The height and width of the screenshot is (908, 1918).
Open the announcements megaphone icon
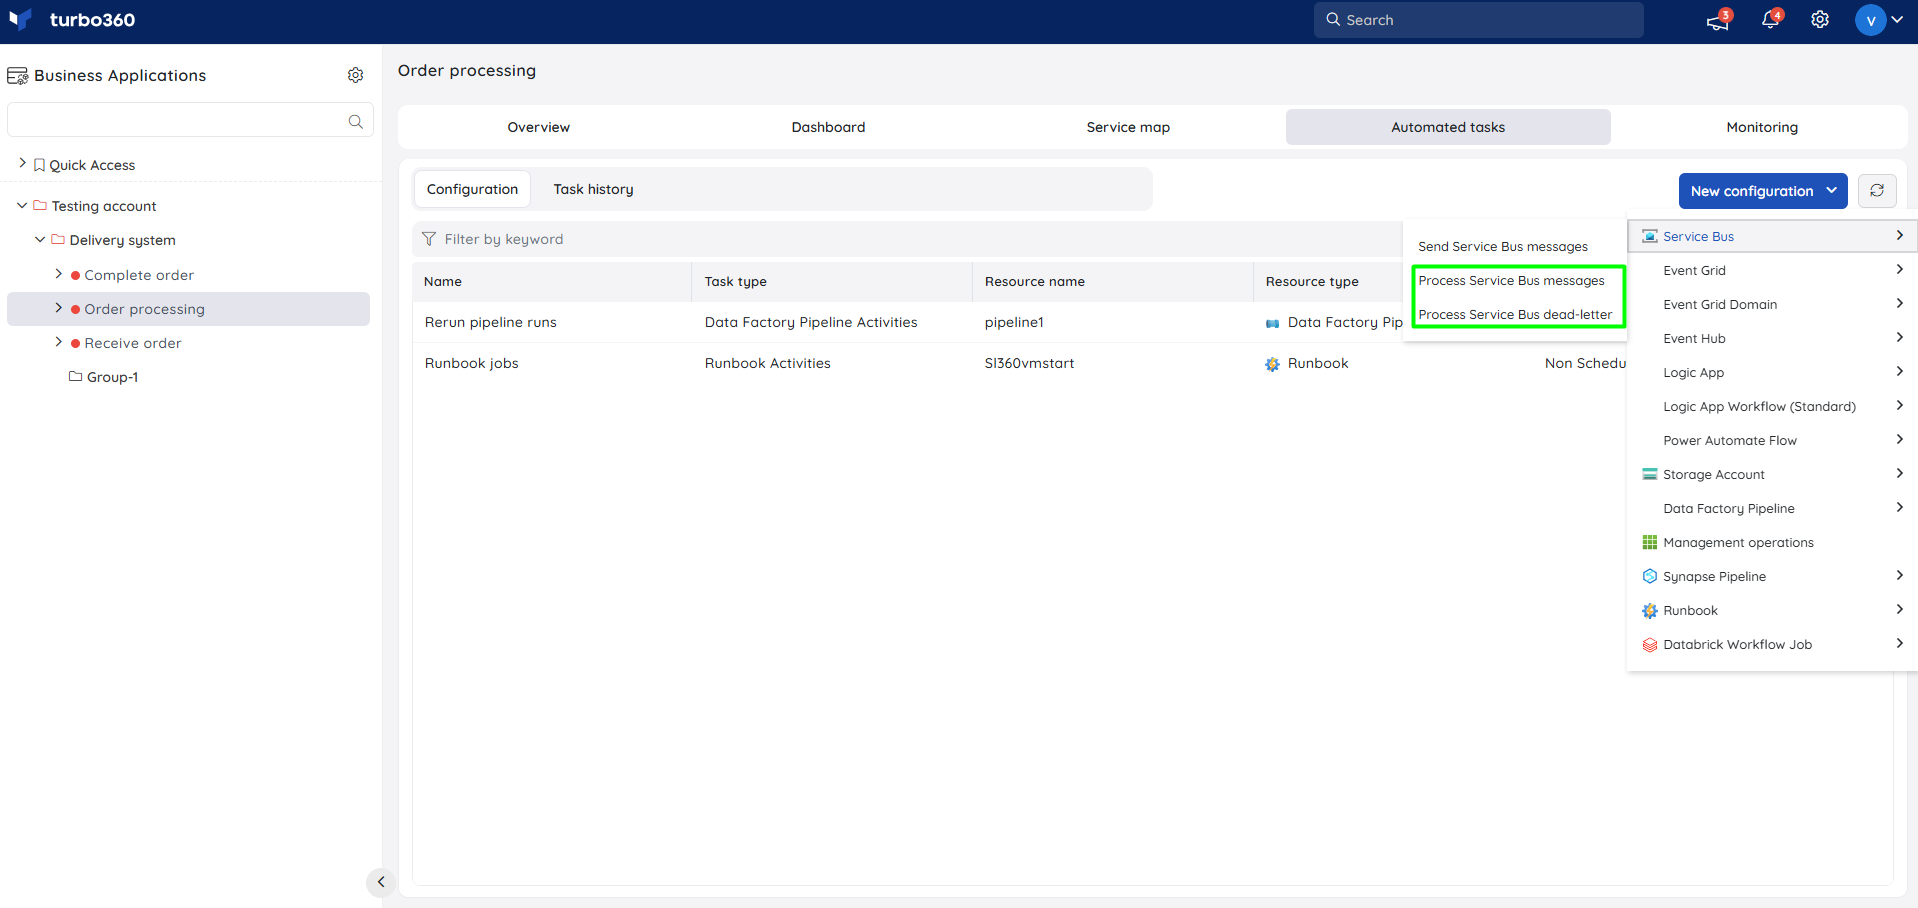[1718, 21]
